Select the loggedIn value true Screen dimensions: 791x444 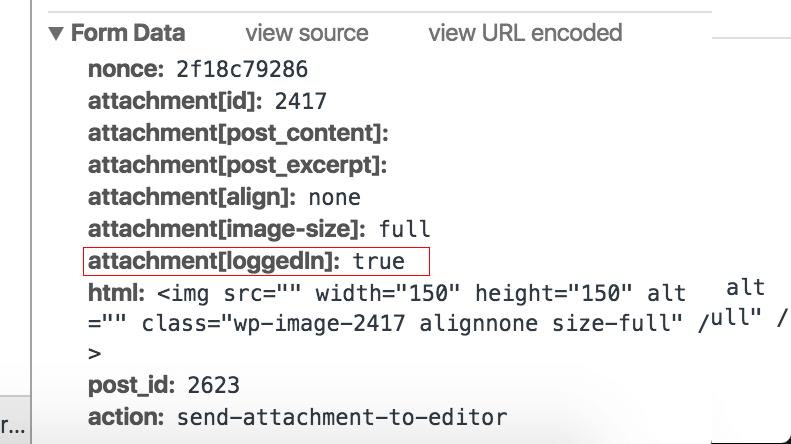coord(378,261)
